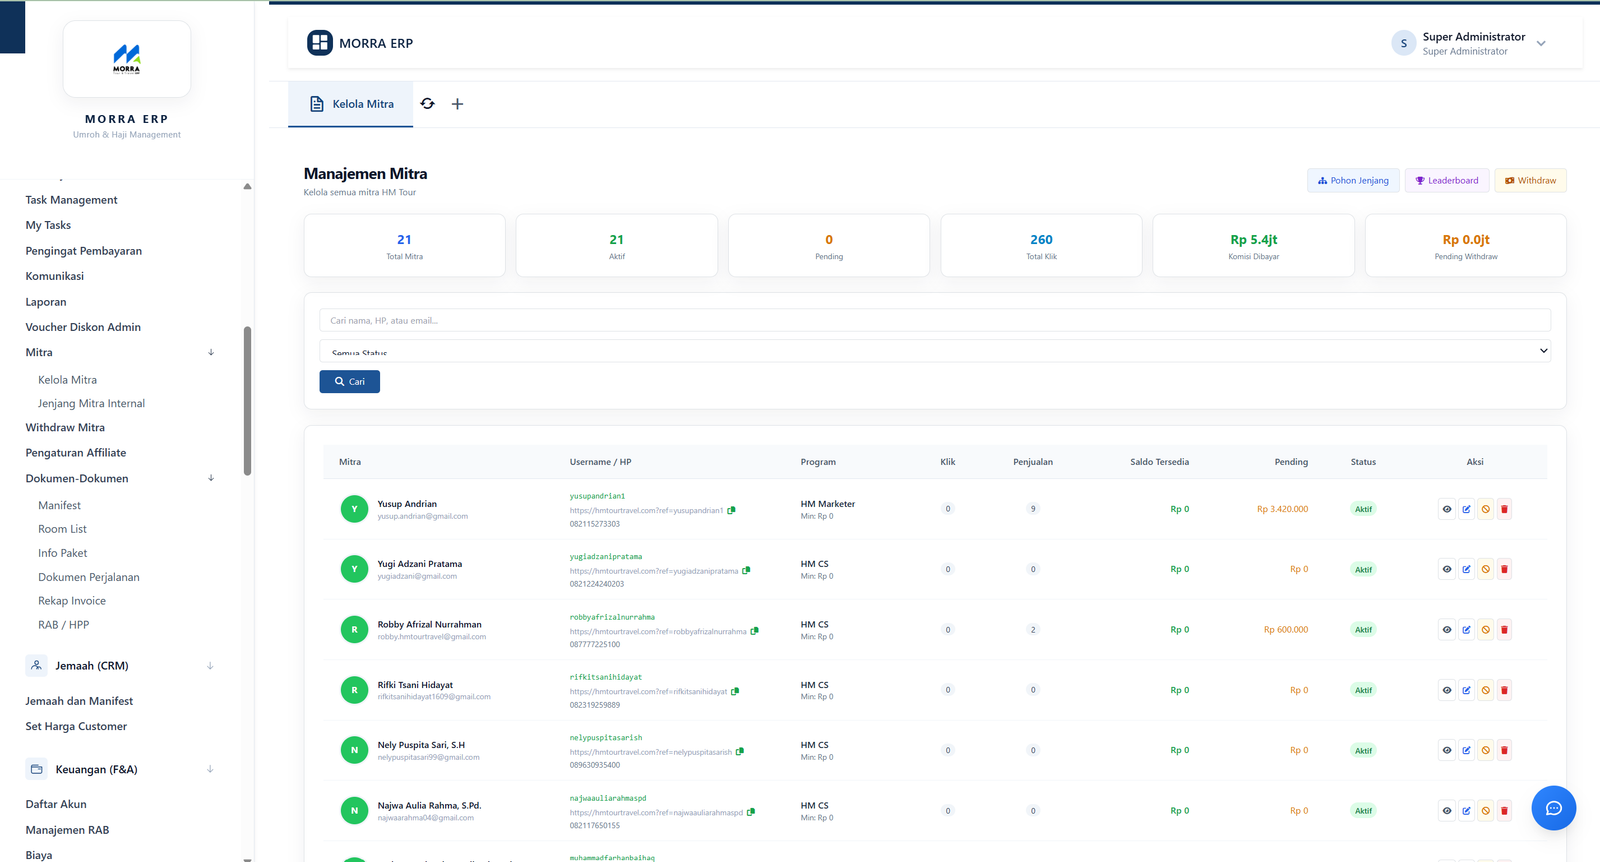Suspend mitra Robby Afrizal Nurrahman
1600x862 pixels.
(x=1485, y=630)
